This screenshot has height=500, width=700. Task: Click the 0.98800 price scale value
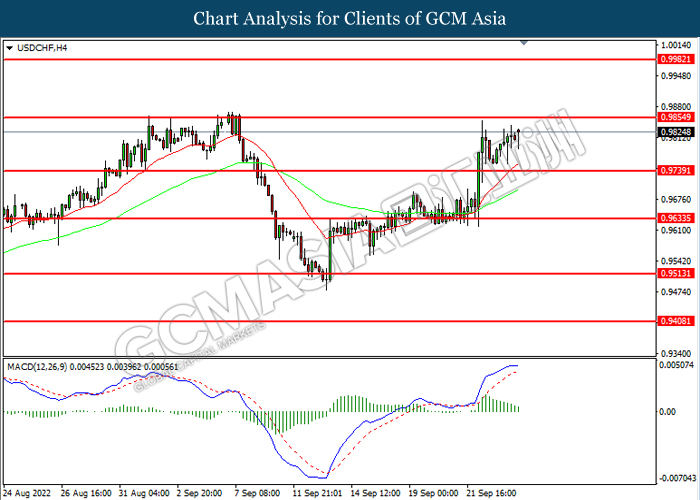[x=676, y=107]
